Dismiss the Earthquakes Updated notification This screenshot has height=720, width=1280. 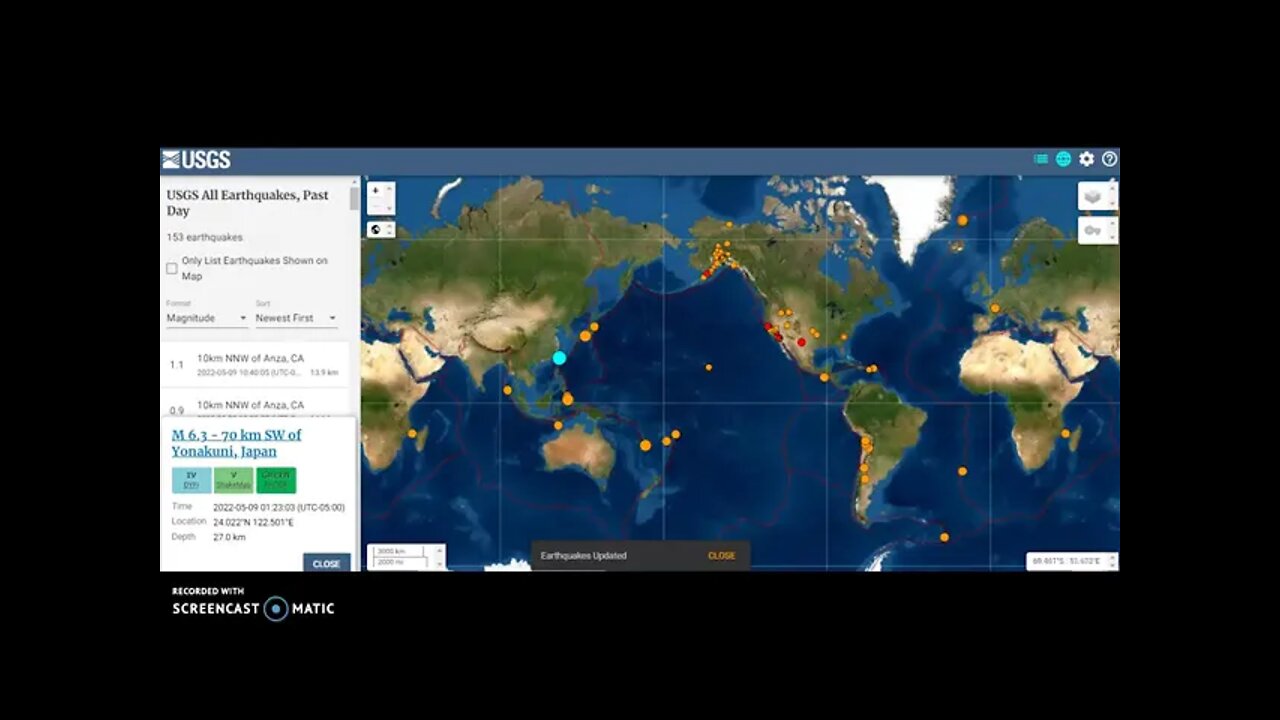click(x=721, y=556)
